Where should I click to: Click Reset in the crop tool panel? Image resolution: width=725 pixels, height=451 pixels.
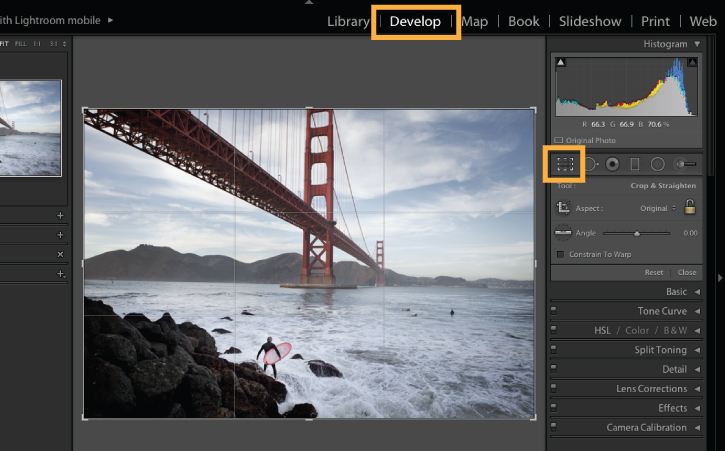tap(654, 272)
